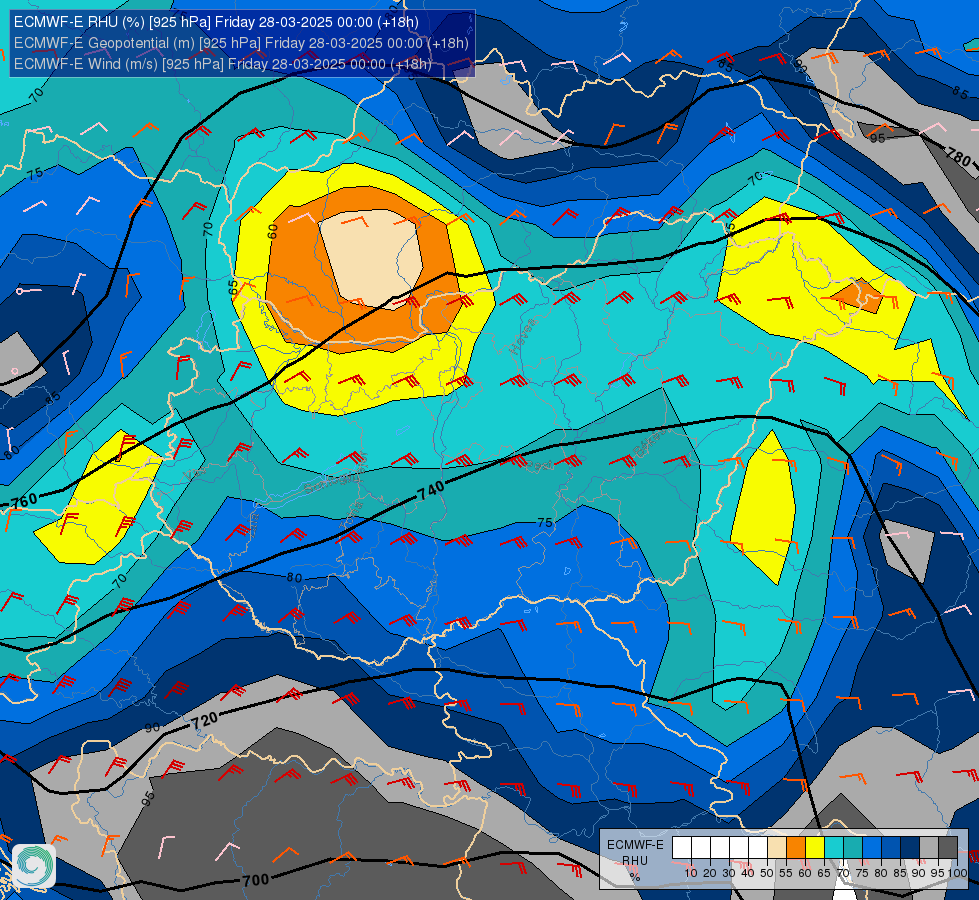The height and width of the screenshot is (900, 979).
Task: Select the ECMWF-E Wind (m/s) title line
Action: [223, 64]
